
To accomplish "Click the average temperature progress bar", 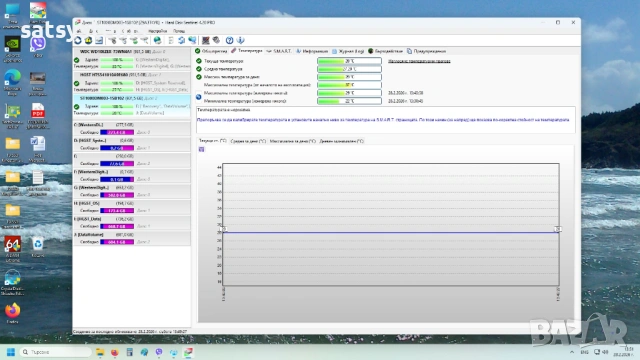I will click(x=349, y=69).
